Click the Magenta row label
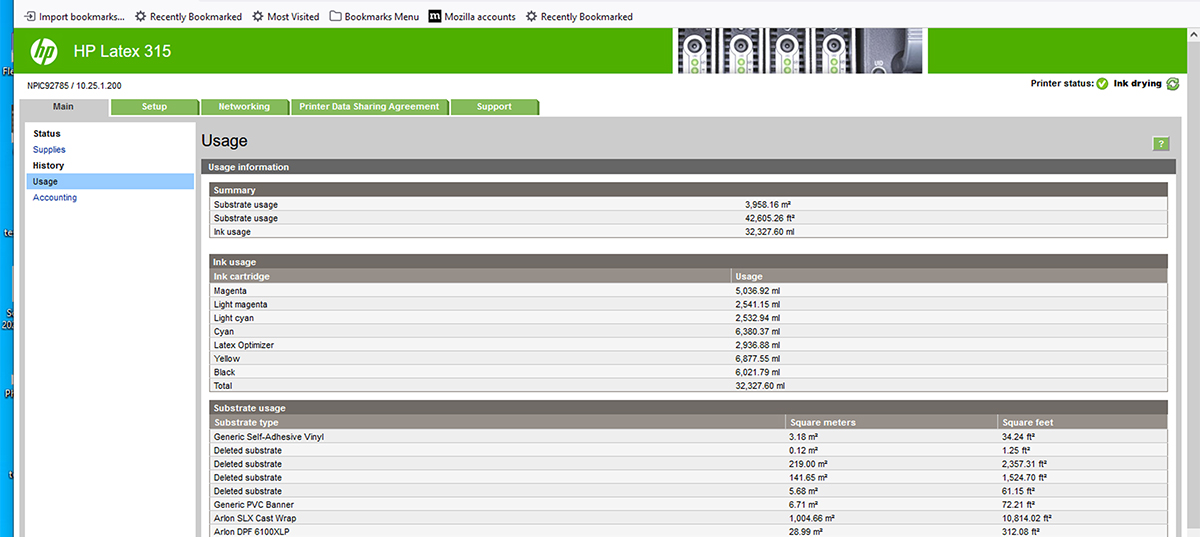Viewport: 1200px width, 537px height. click(230, 291)
